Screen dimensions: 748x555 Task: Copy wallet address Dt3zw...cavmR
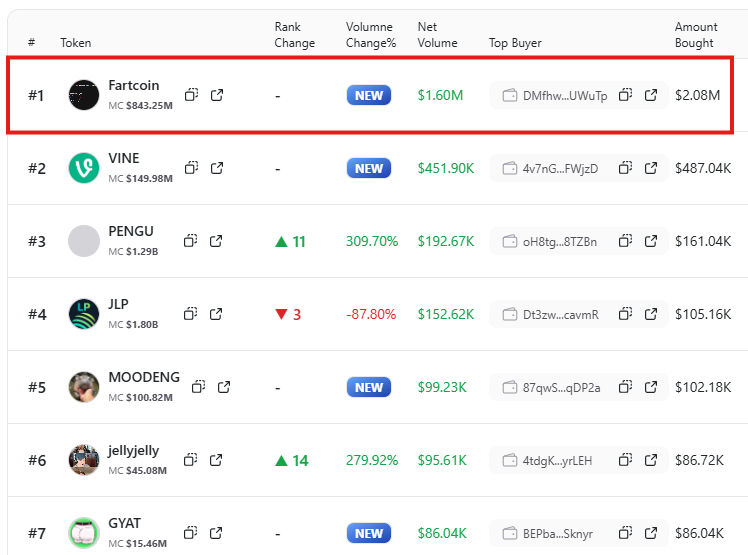[625, 314]
